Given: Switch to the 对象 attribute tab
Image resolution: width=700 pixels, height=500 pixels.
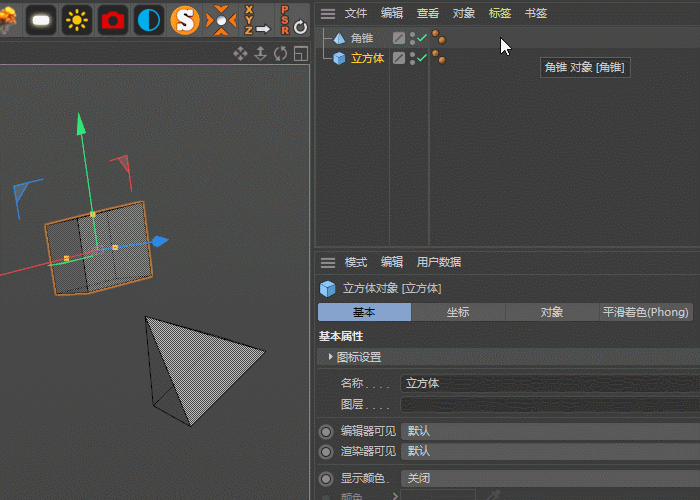Looking at the screenshot, I should (x=552, y=312).
